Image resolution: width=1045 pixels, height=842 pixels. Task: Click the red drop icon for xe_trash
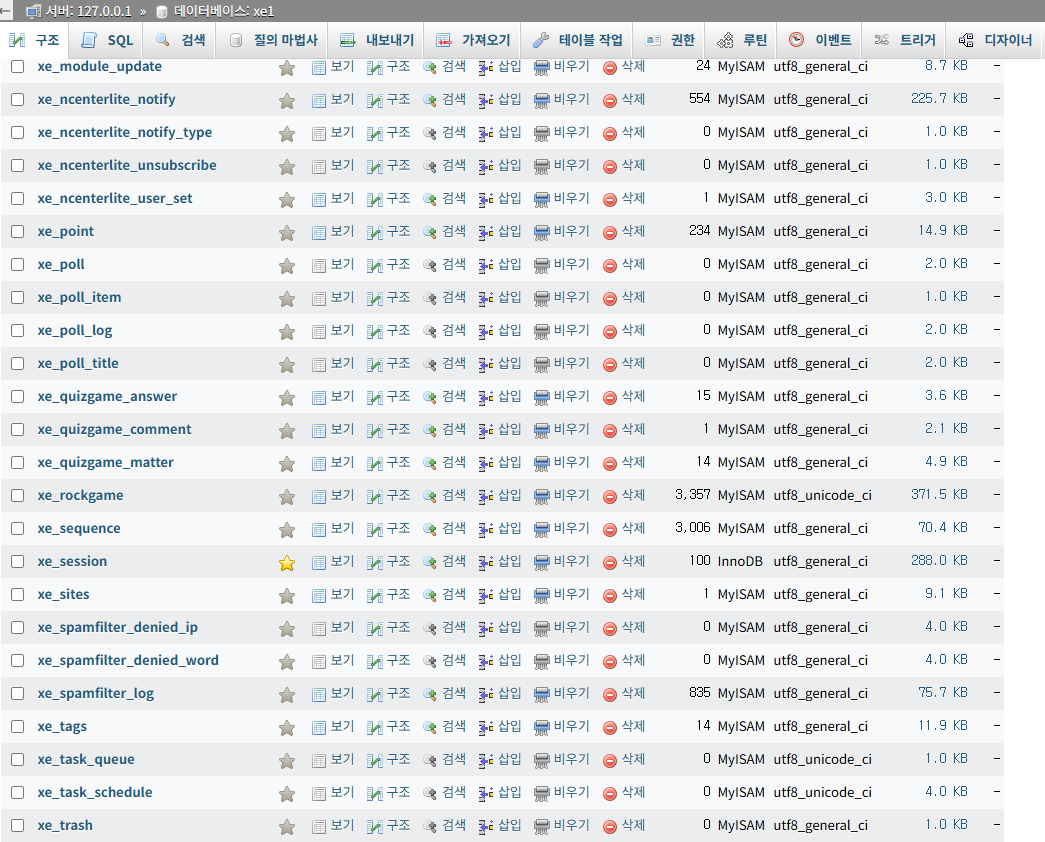(610, 826)
